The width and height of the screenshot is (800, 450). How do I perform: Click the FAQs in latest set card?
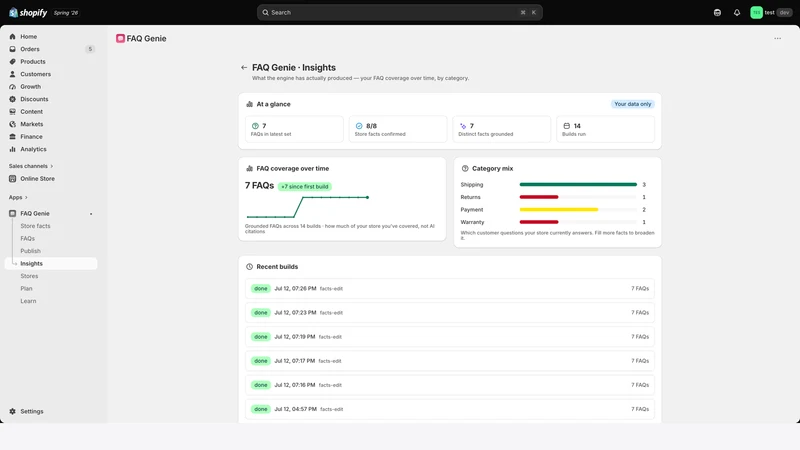coord(294,129)
